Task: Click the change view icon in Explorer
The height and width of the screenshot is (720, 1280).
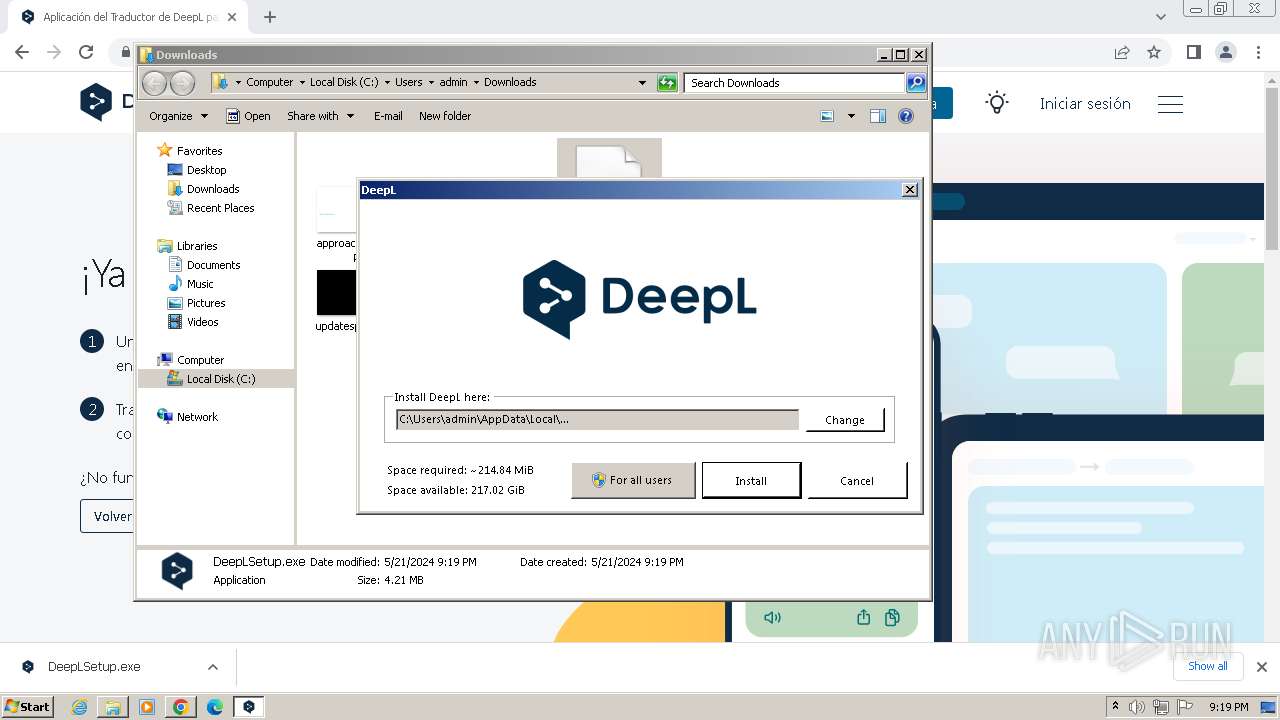Action: point(827,116)
